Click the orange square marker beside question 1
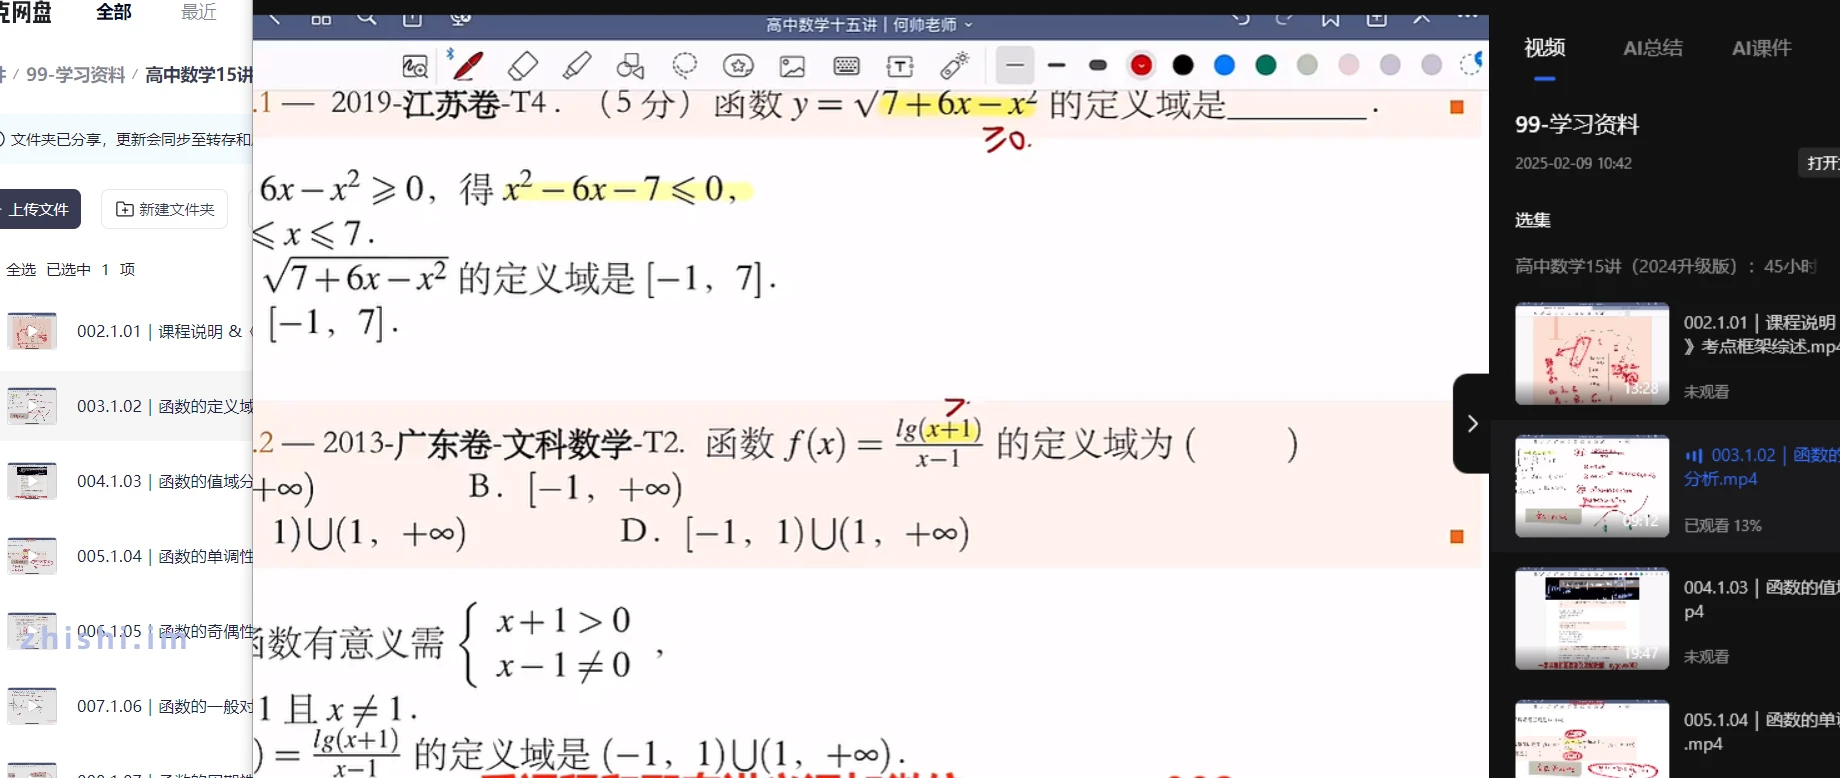 point(1457,107)
